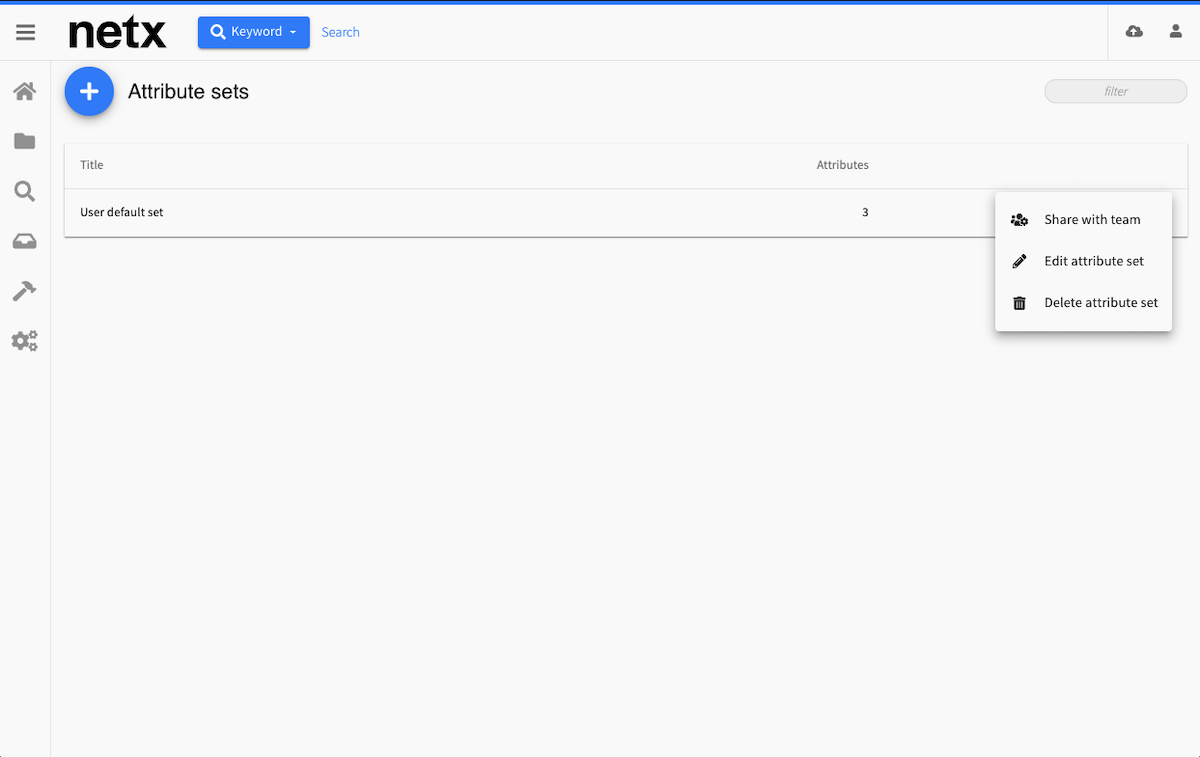The image size is (1200, 757).
Task: Open the Search sidebar icon
Action: [25, 191]
